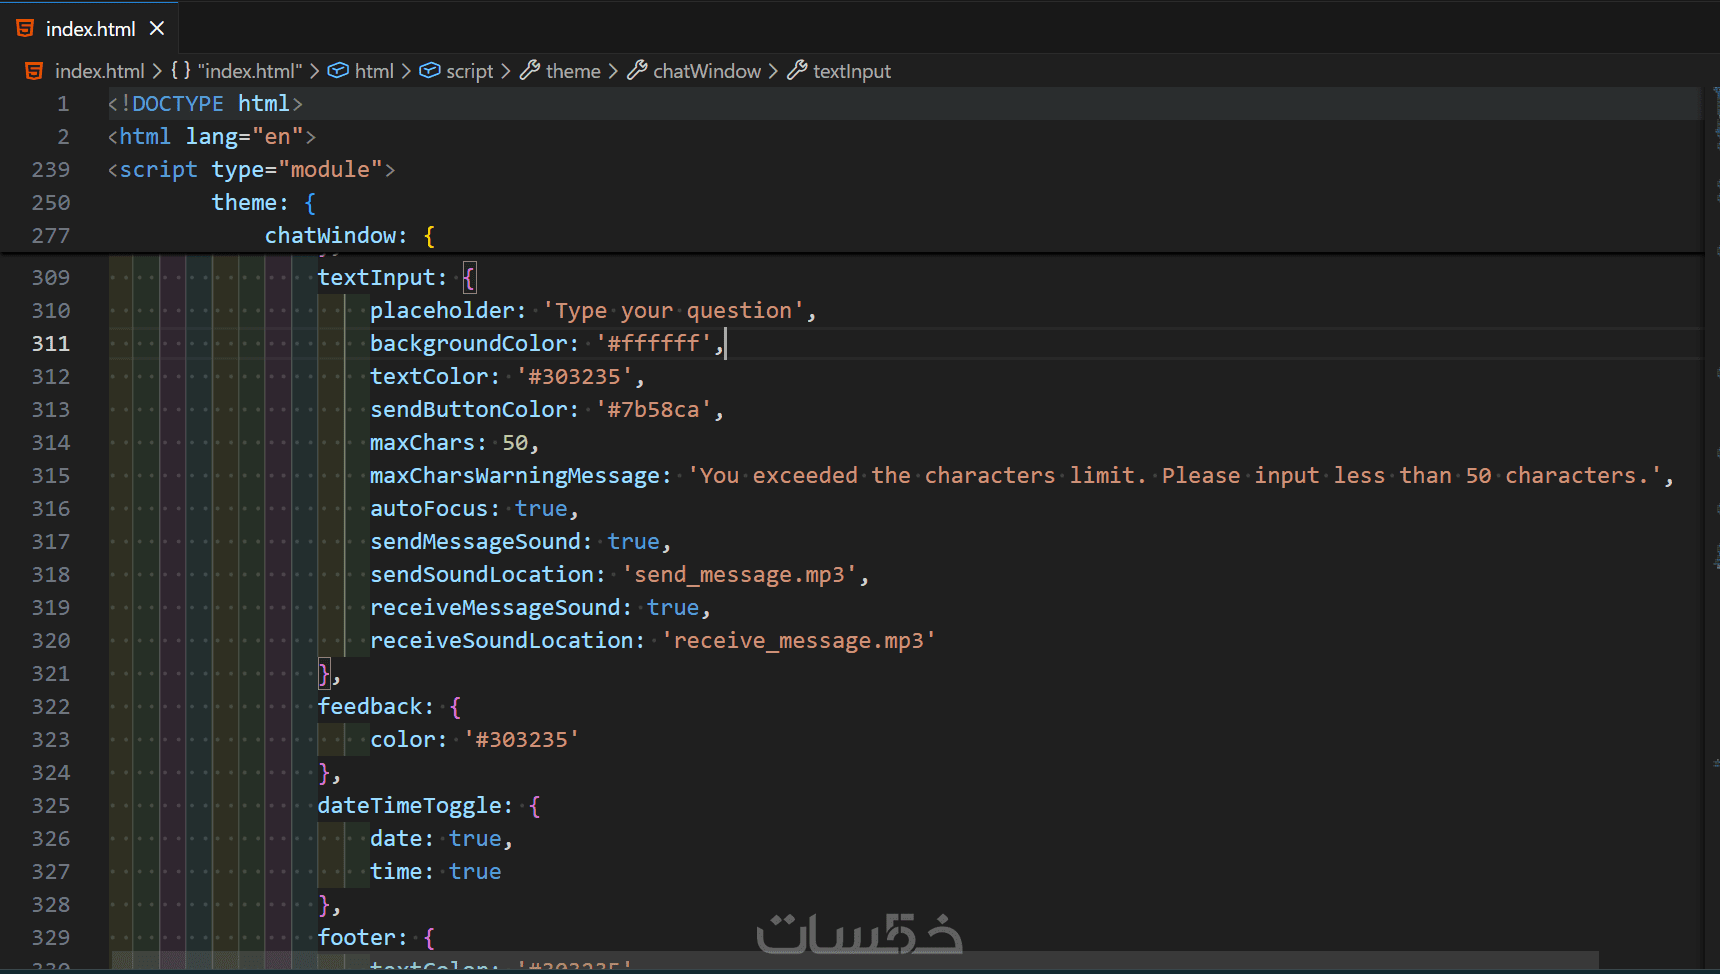Jump to sticky scroll line 'chatWindow: {'
1720x974 pixels.
click(x=333, y=236)
